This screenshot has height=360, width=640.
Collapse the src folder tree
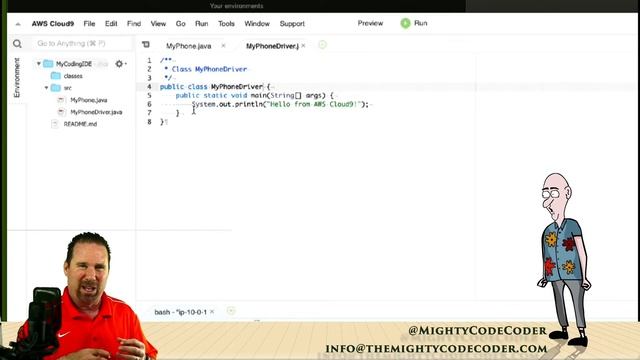pyautogui.click(x=46, y=88)
